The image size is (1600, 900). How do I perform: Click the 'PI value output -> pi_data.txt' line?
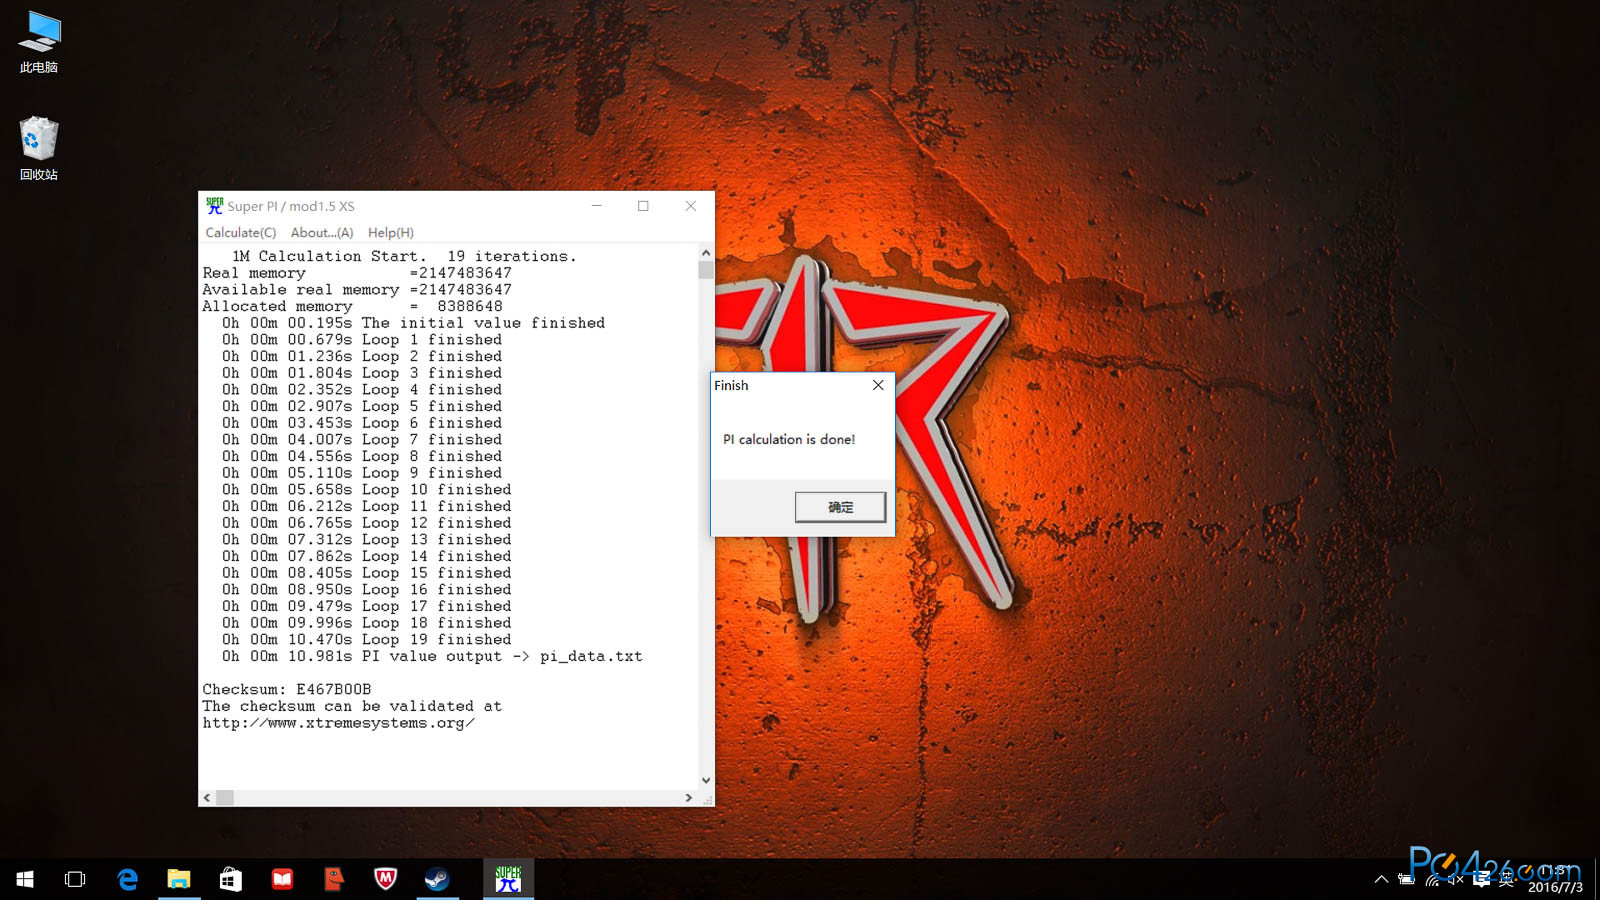(432, 656)
